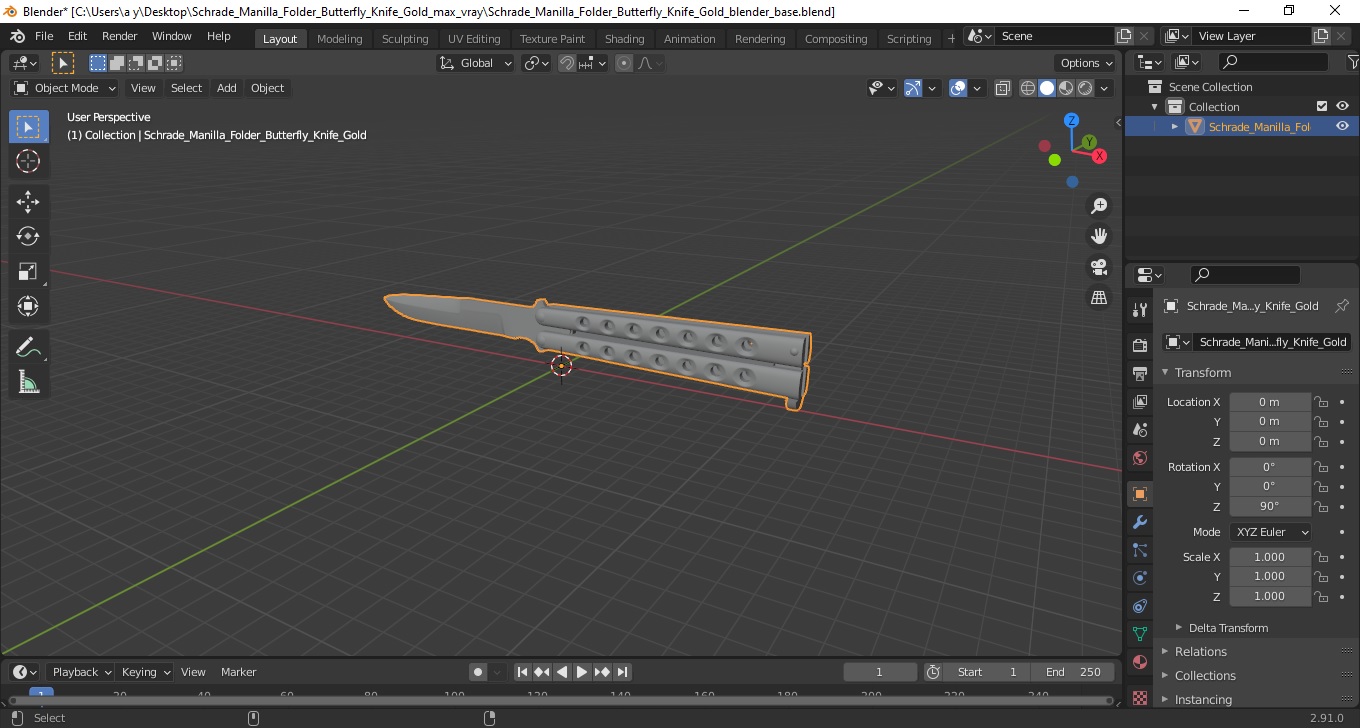Switch to rendered viewport shading
This screenshot has width=1360, height=728.
coord(1085,88)
